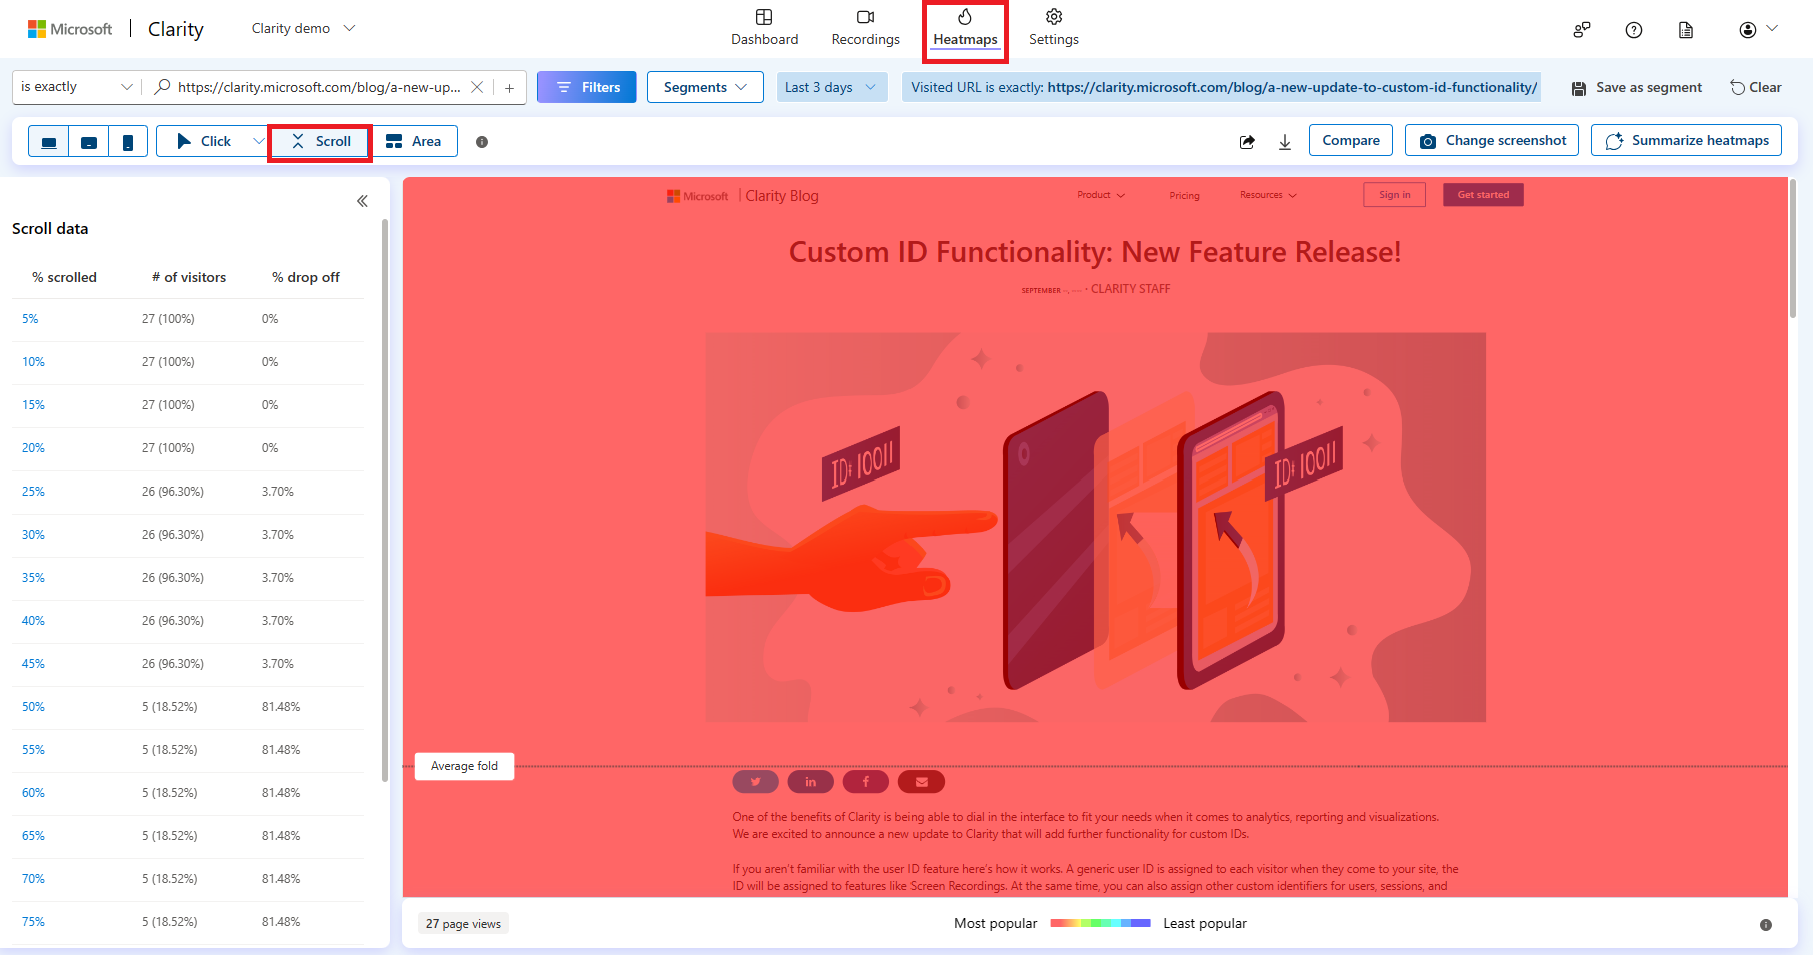Open the help question mark icon
Screen dimensions: 1814x956
point(1634,30)
